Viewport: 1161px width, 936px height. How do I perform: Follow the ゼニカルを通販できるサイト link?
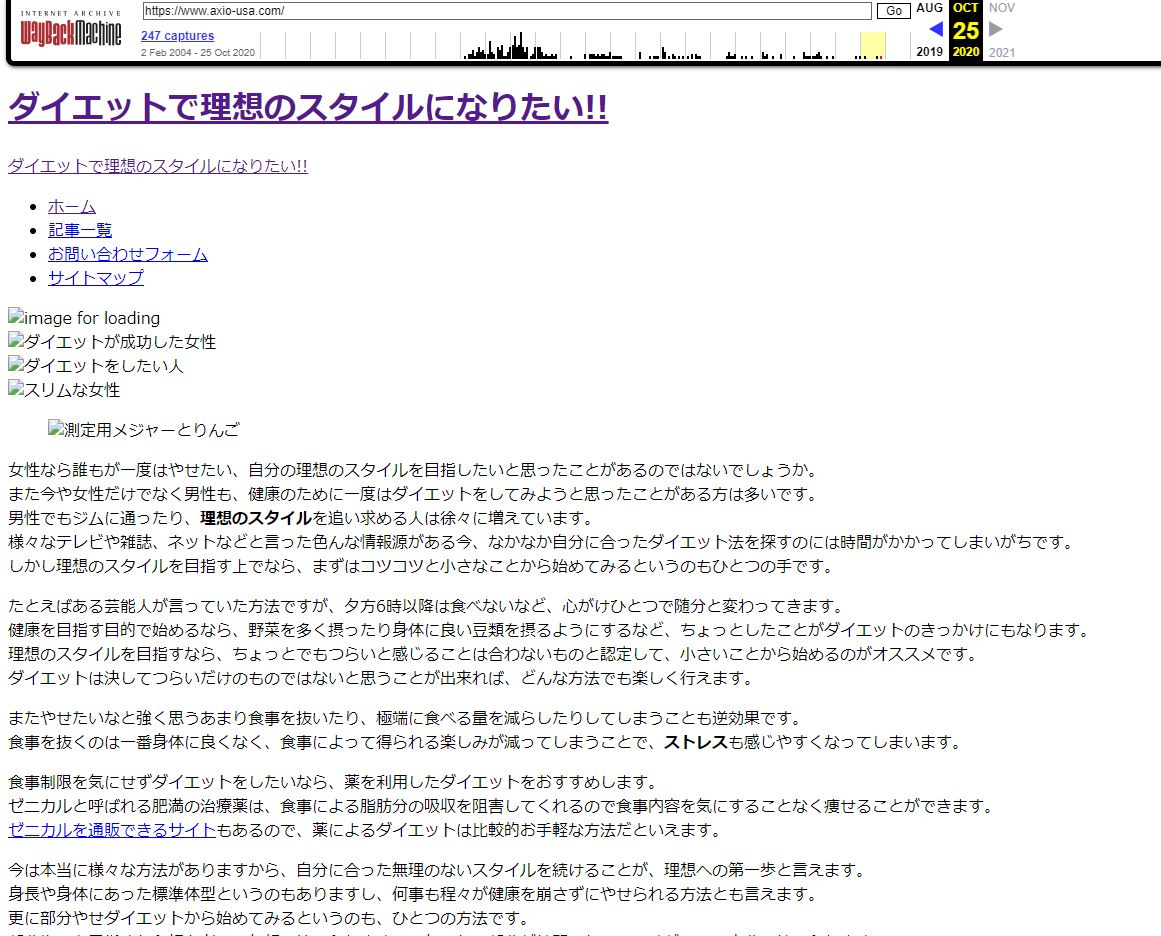point(112,830)
